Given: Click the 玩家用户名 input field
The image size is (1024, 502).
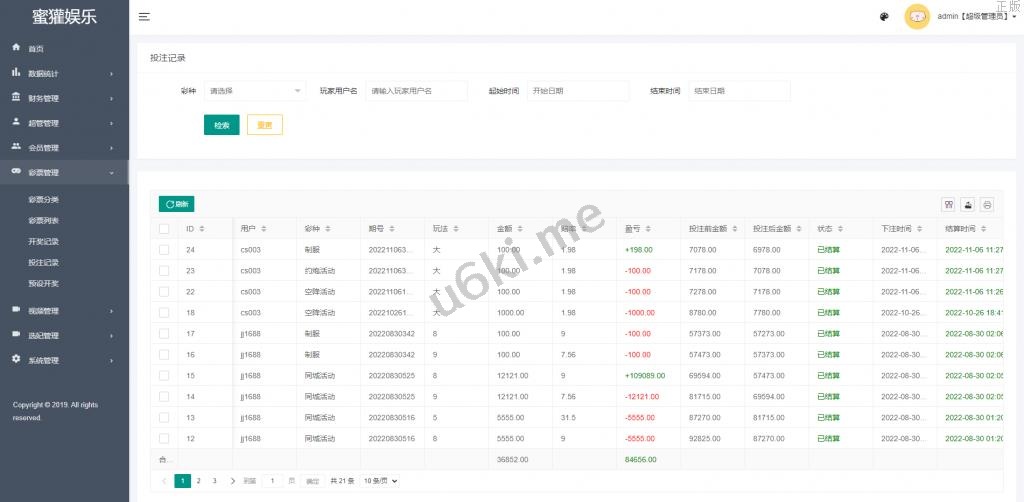Looking at the screenshot, I should [x=416, y=91].
